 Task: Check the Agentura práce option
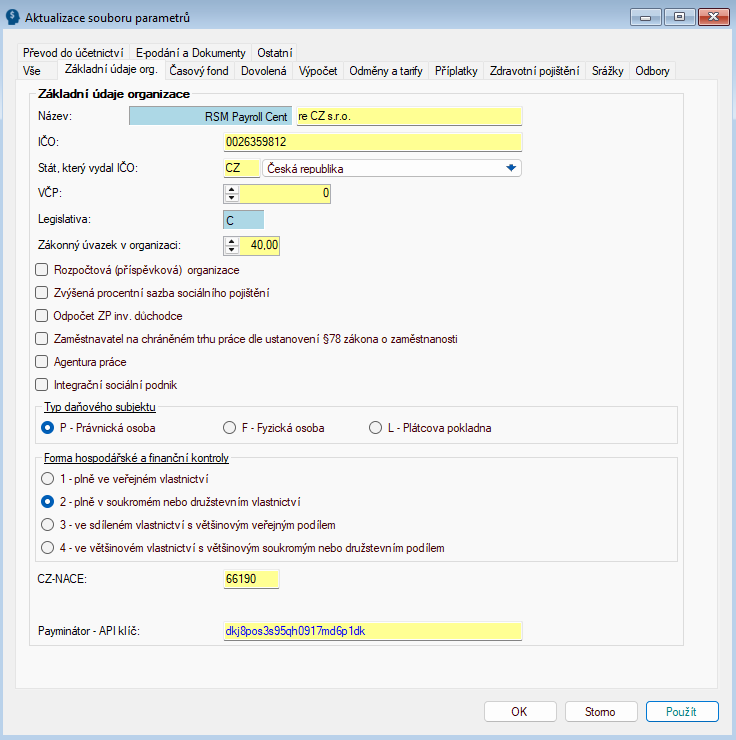click(x=41, y=361)
